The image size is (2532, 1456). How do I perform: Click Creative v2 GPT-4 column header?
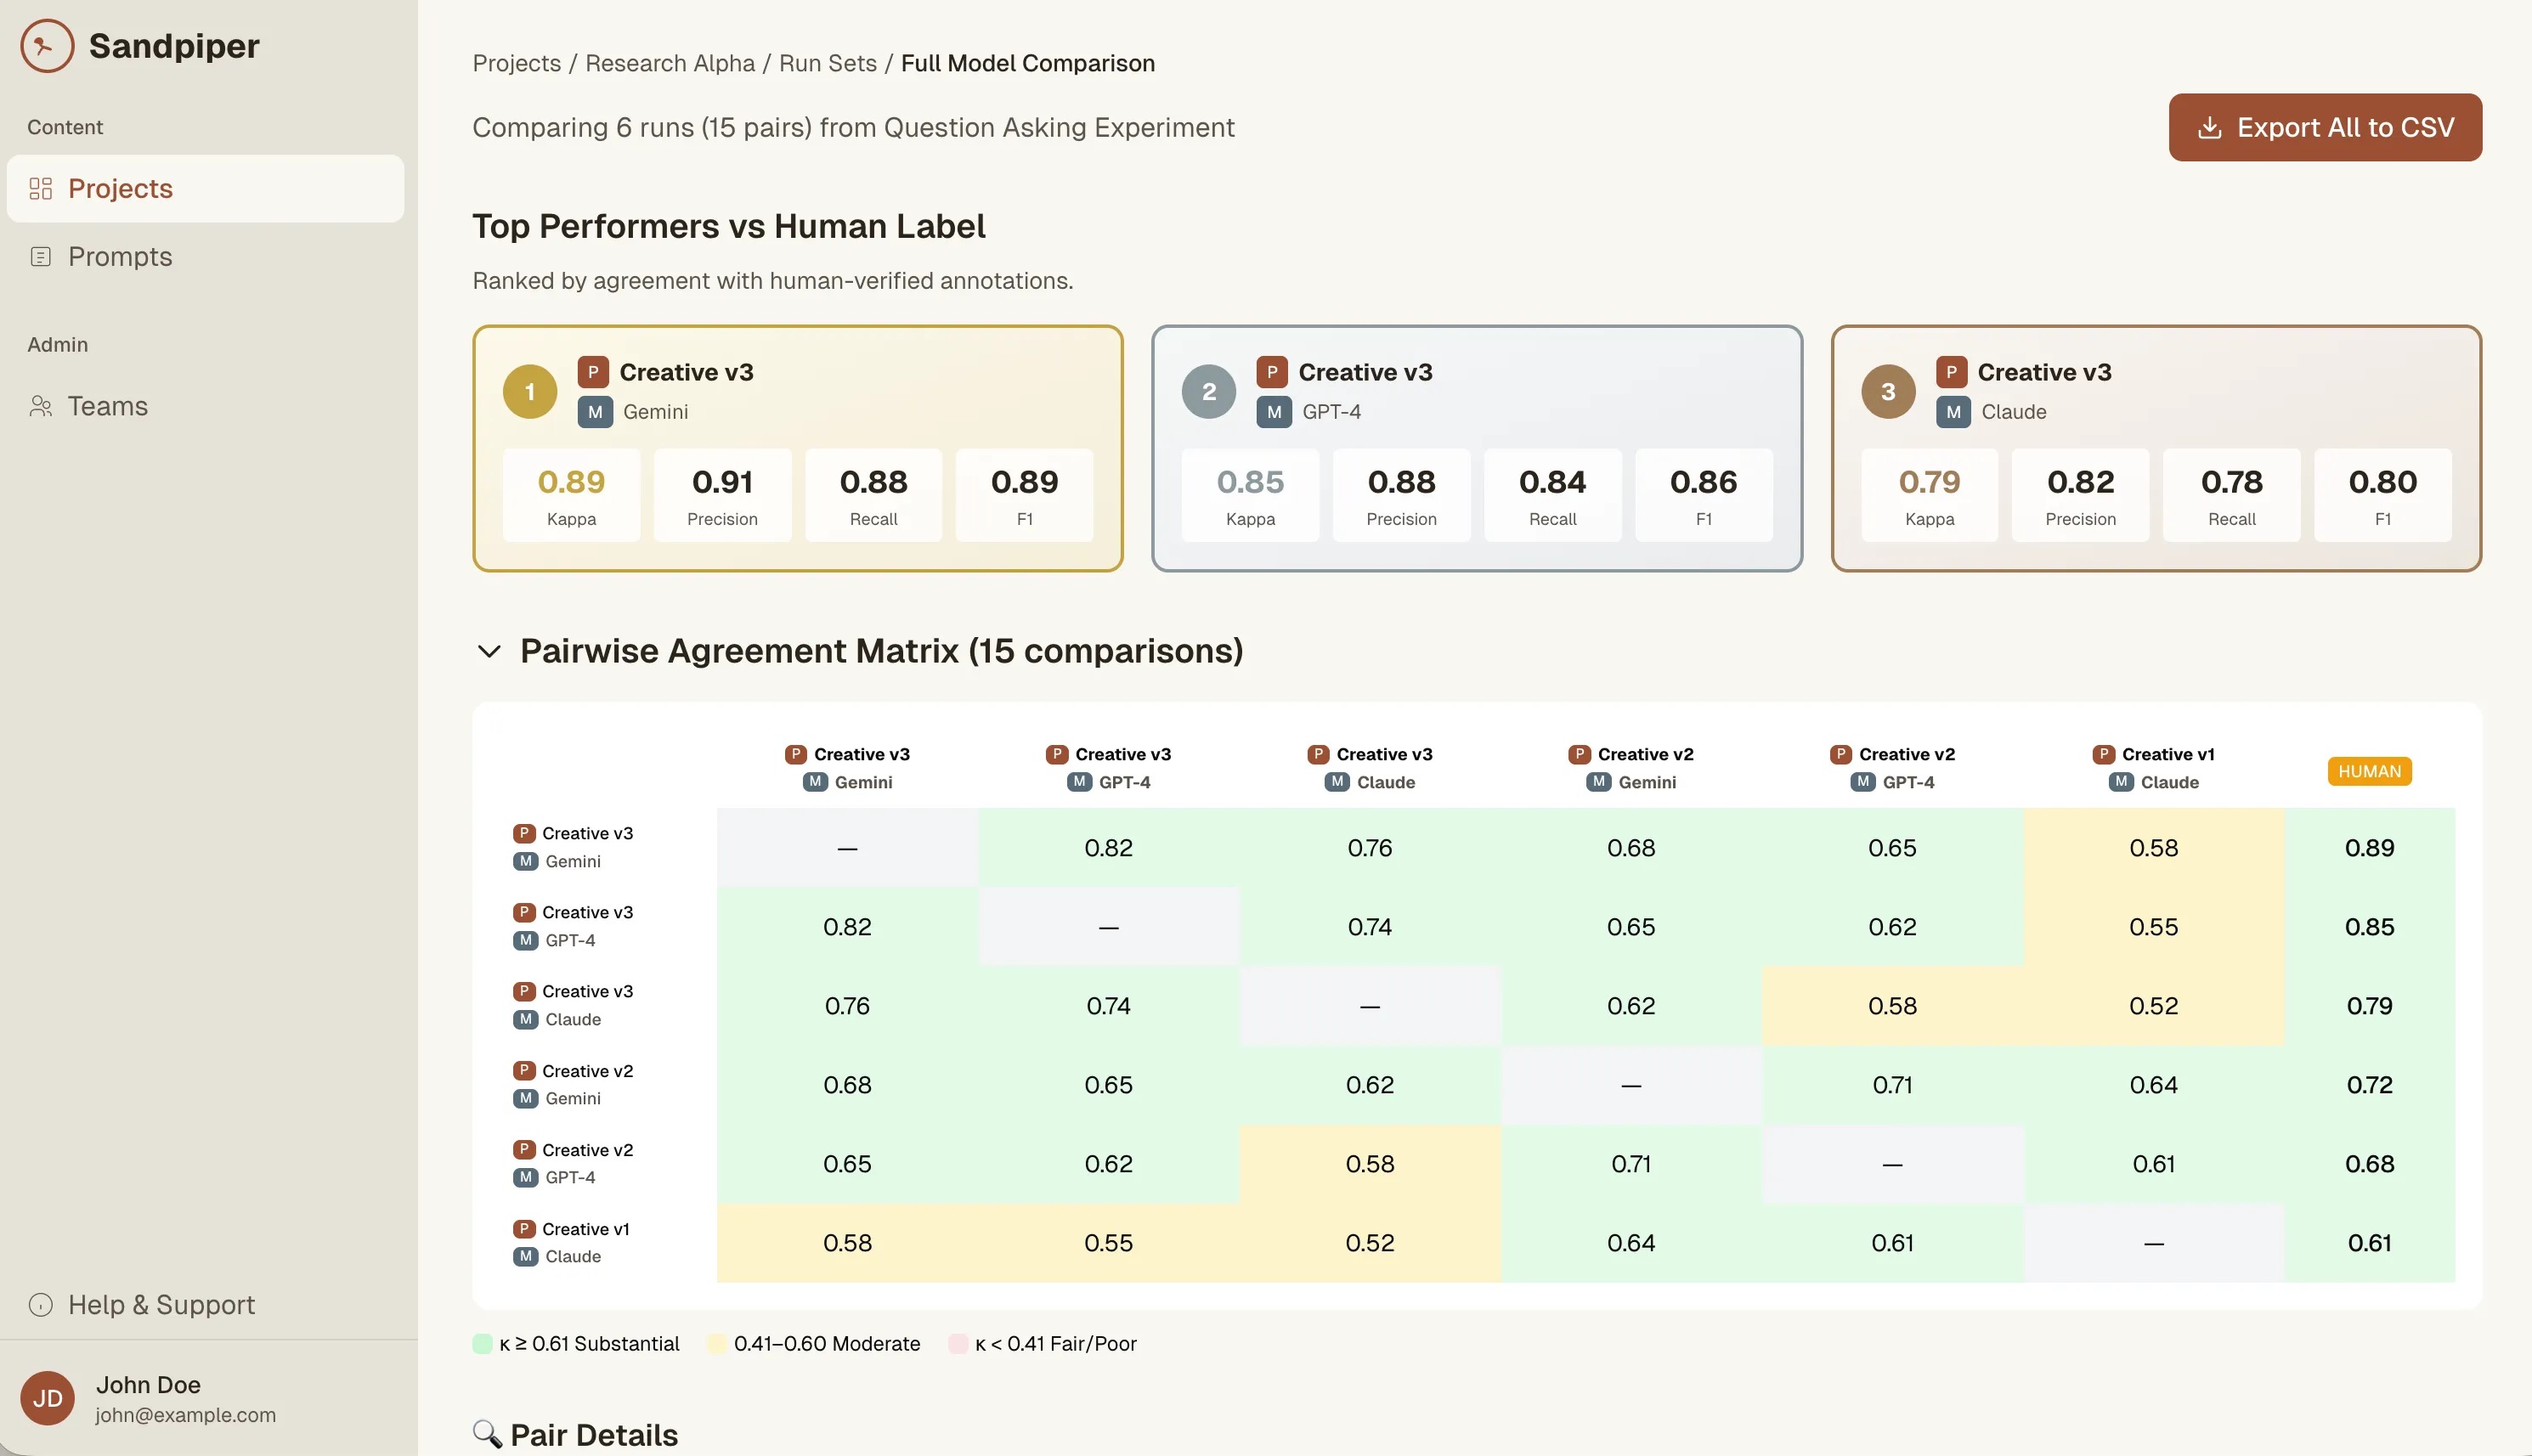coord(1892,768)
